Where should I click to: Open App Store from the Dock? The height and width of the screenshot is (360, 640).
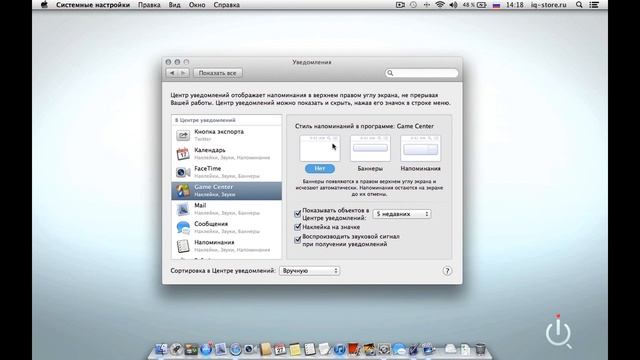pyautogui.click(x=206, y=349)
